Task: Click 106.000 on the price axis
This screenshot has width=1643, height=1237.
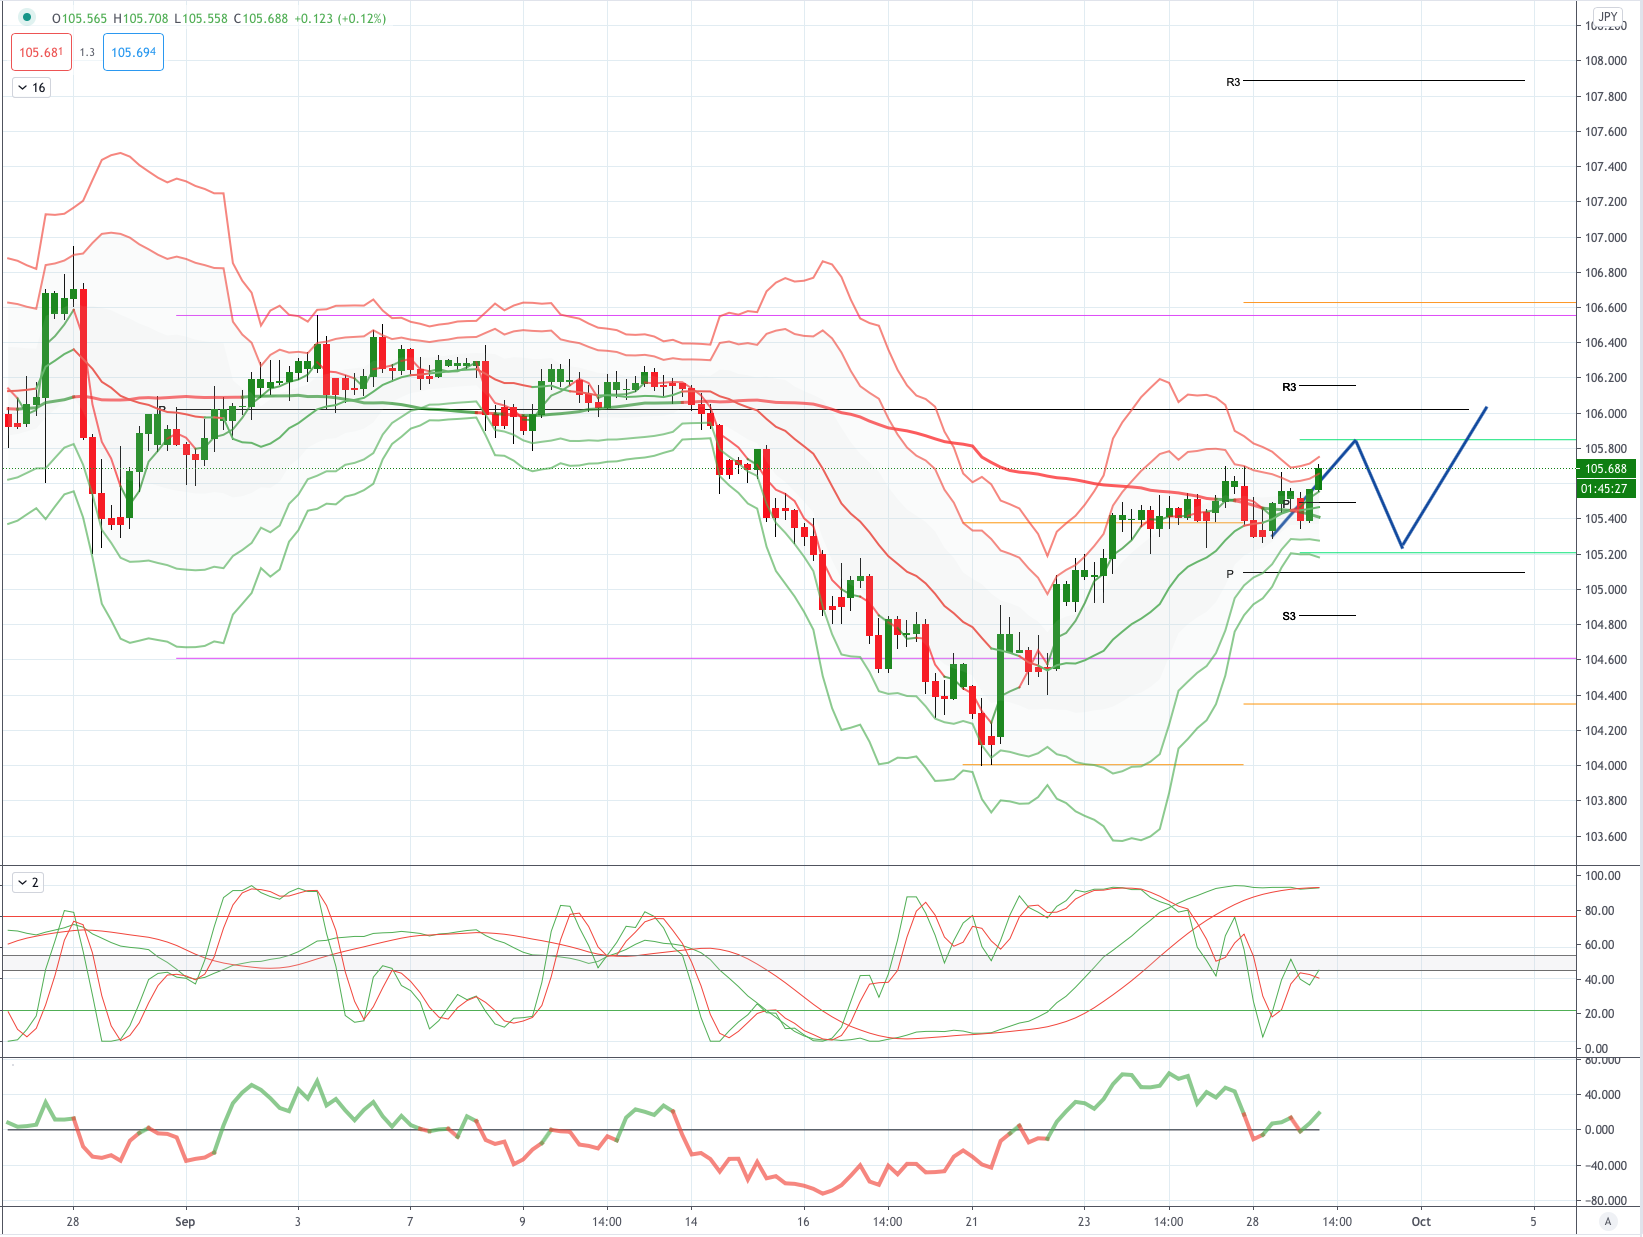Action: pyautogui.click(x=1606, y=414)
